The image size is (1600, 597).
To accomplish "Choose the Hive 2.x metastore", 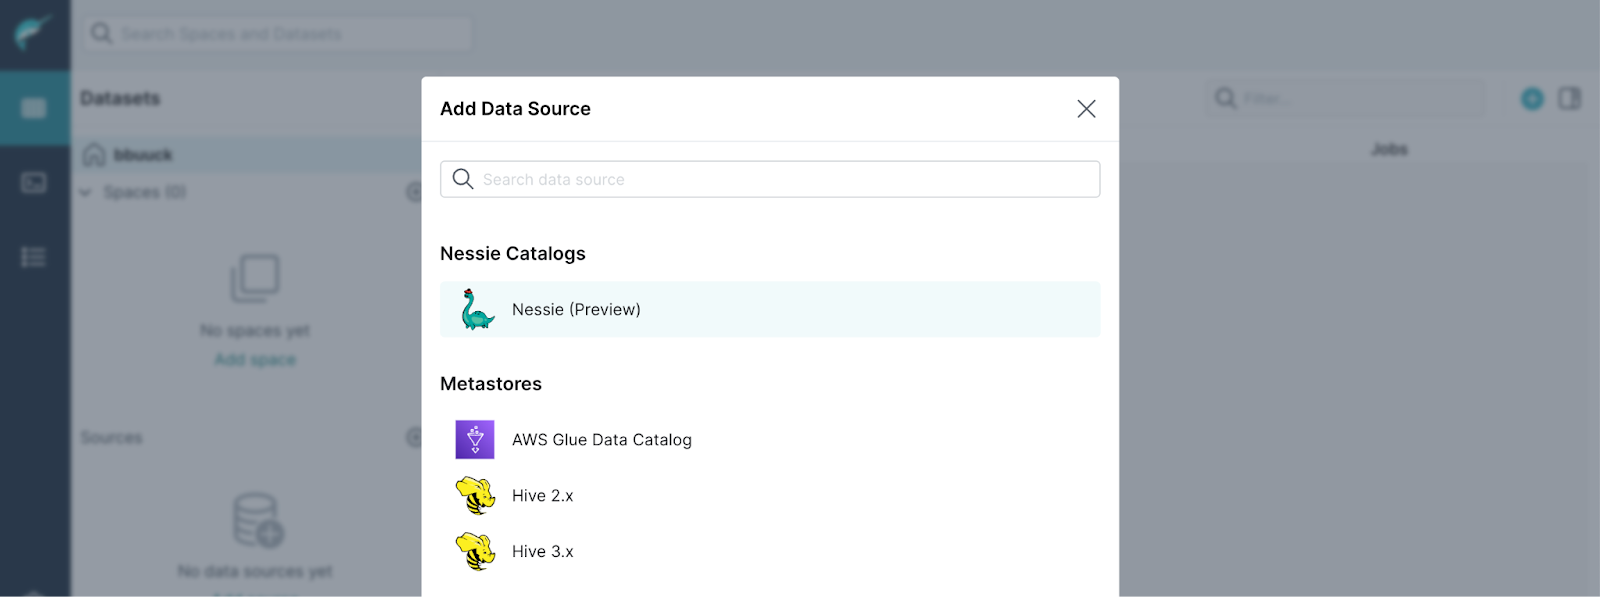I will pyautogui.click(x=543, y=496).
